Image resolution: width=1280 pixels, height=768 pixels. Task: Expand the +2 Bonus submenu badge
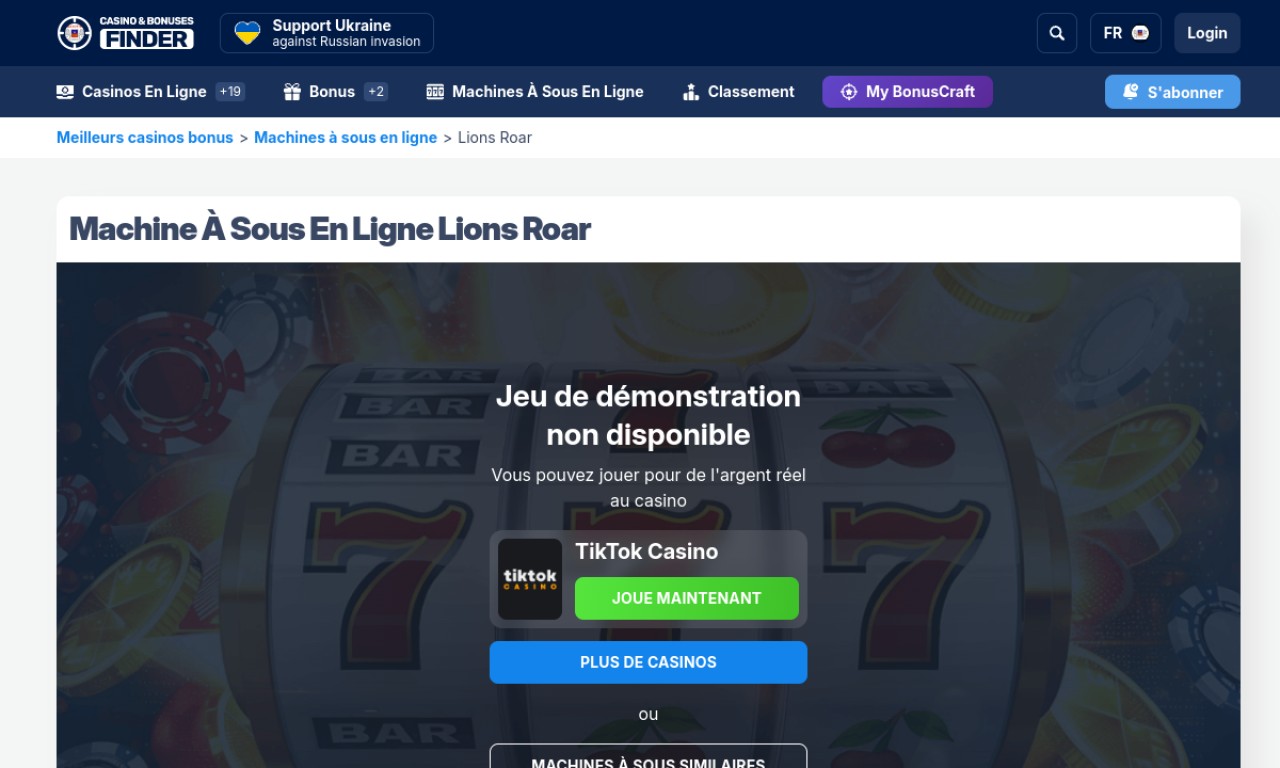376,92
